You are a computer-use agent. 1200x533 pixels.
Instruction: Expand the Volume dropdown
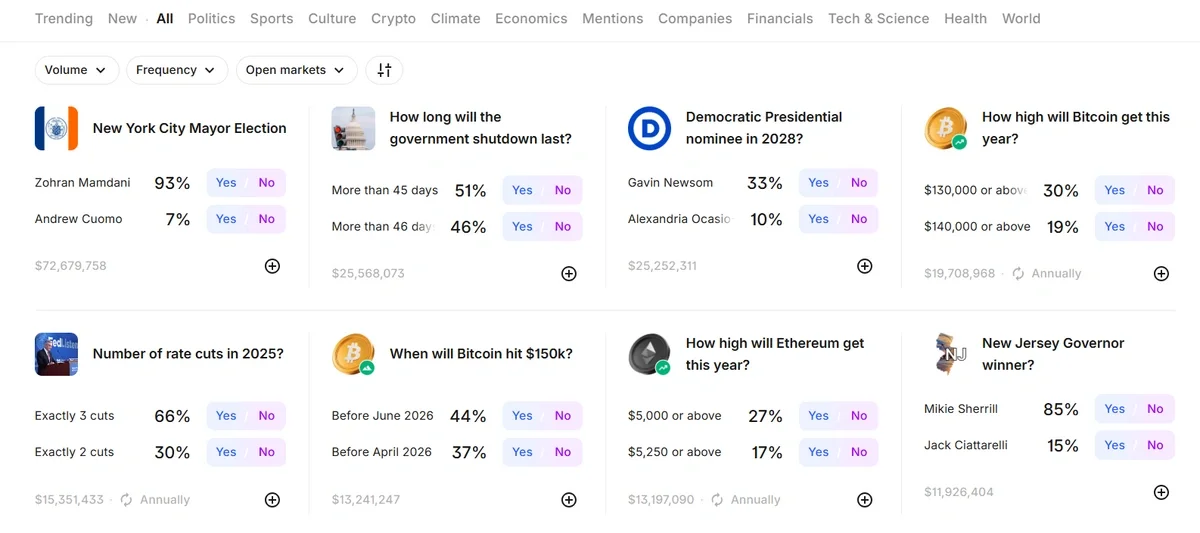[x=77, y=70]
